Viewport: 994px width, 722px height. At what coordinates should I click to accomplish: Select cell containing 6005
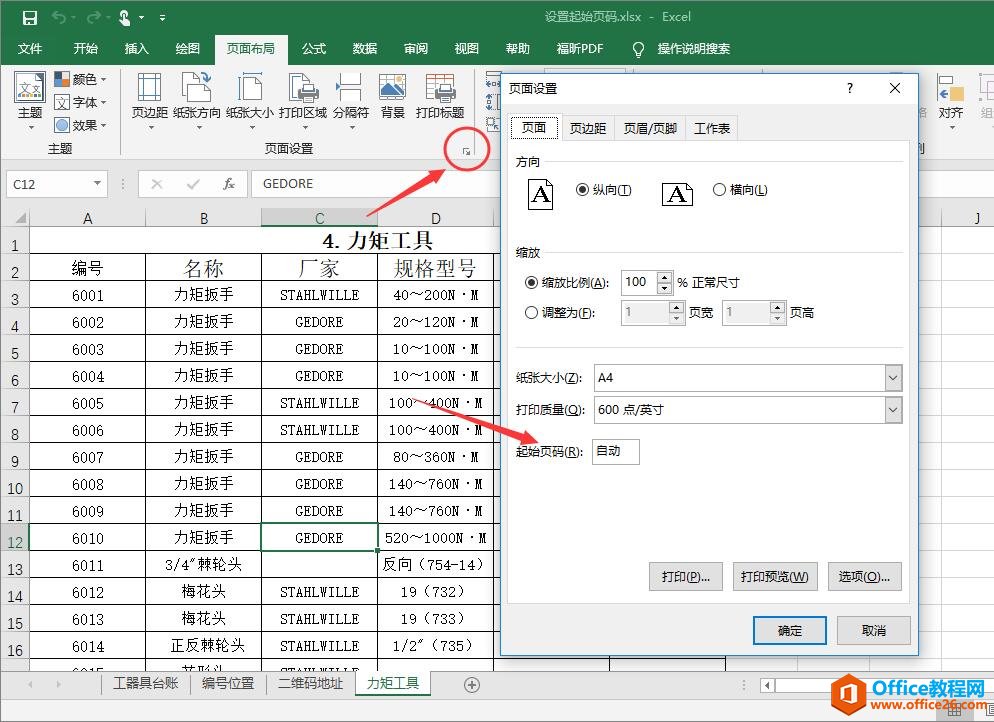coord(87,403)
